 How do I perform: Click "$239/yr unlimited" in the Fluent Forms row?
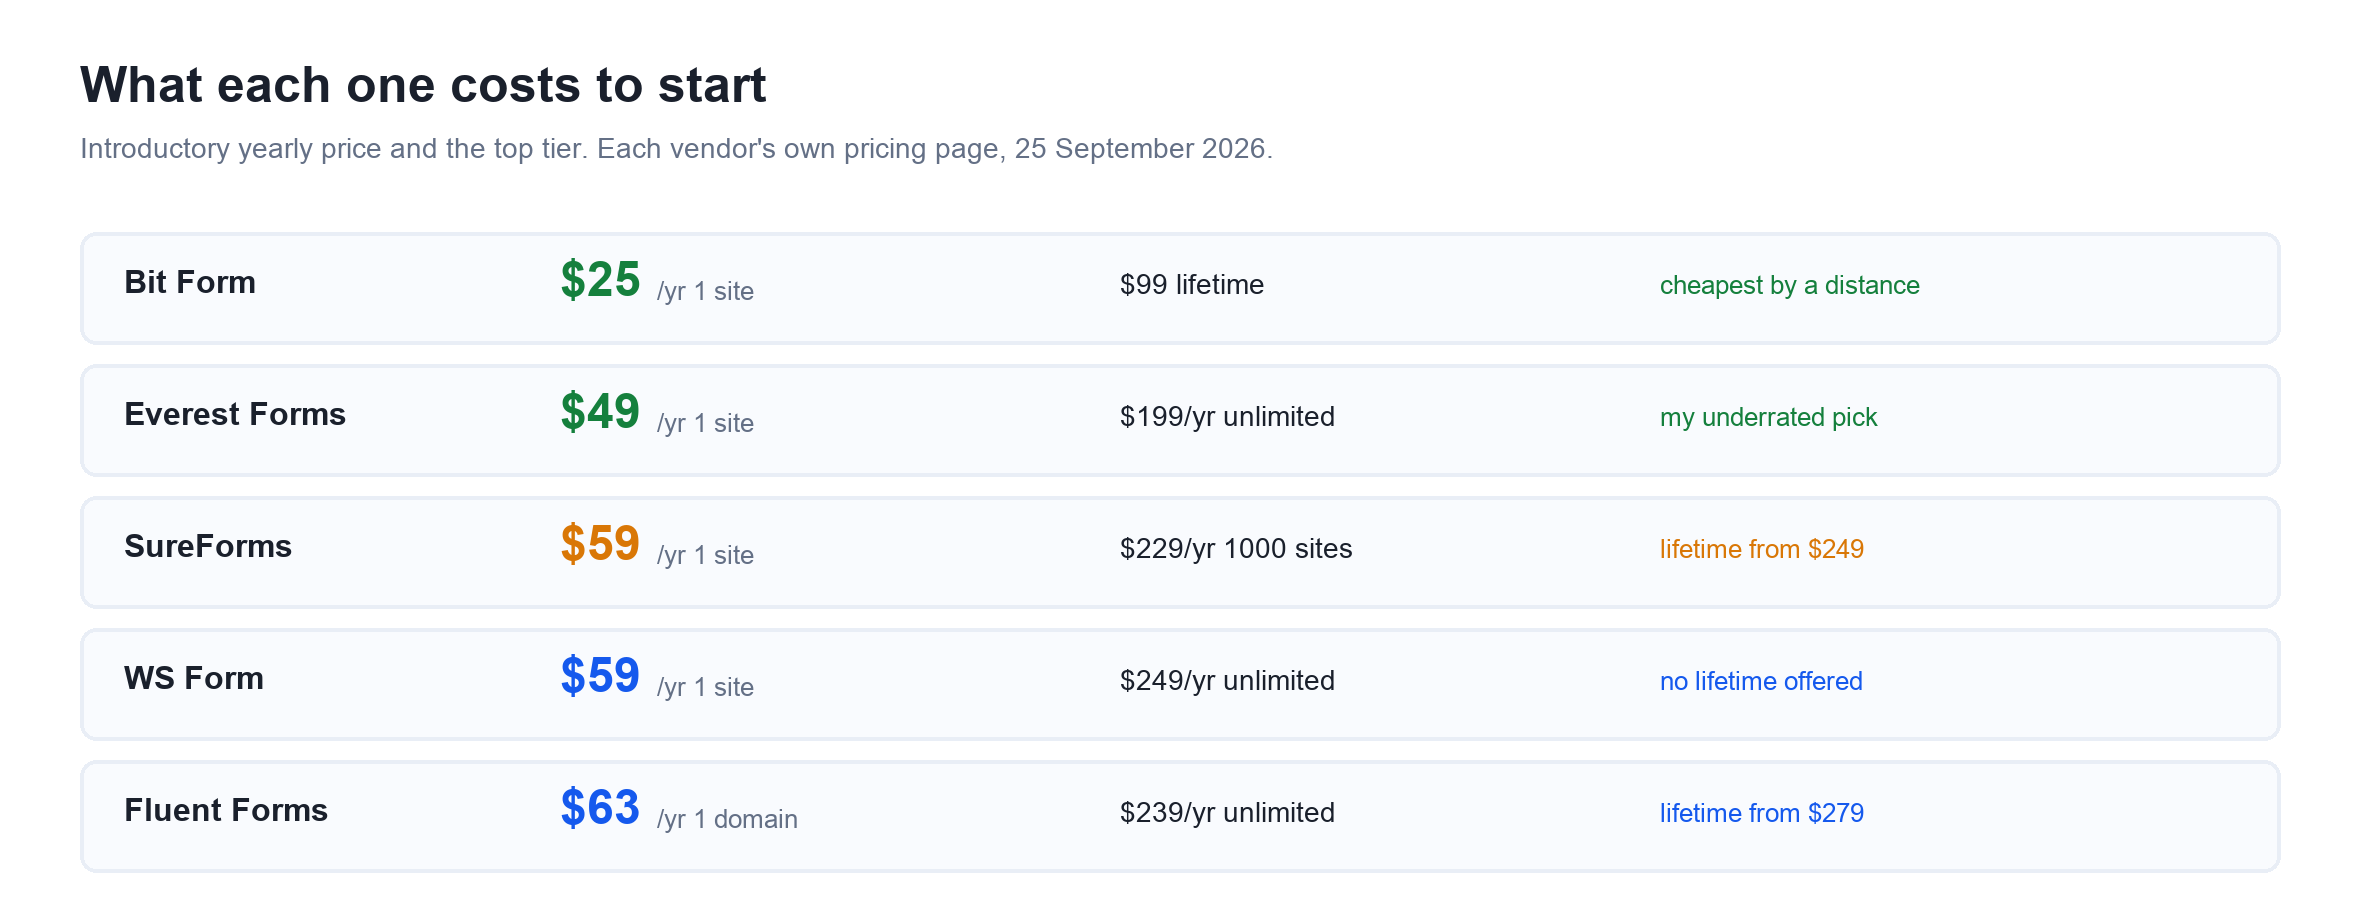pyautogui.click(x=1227, y=813)
